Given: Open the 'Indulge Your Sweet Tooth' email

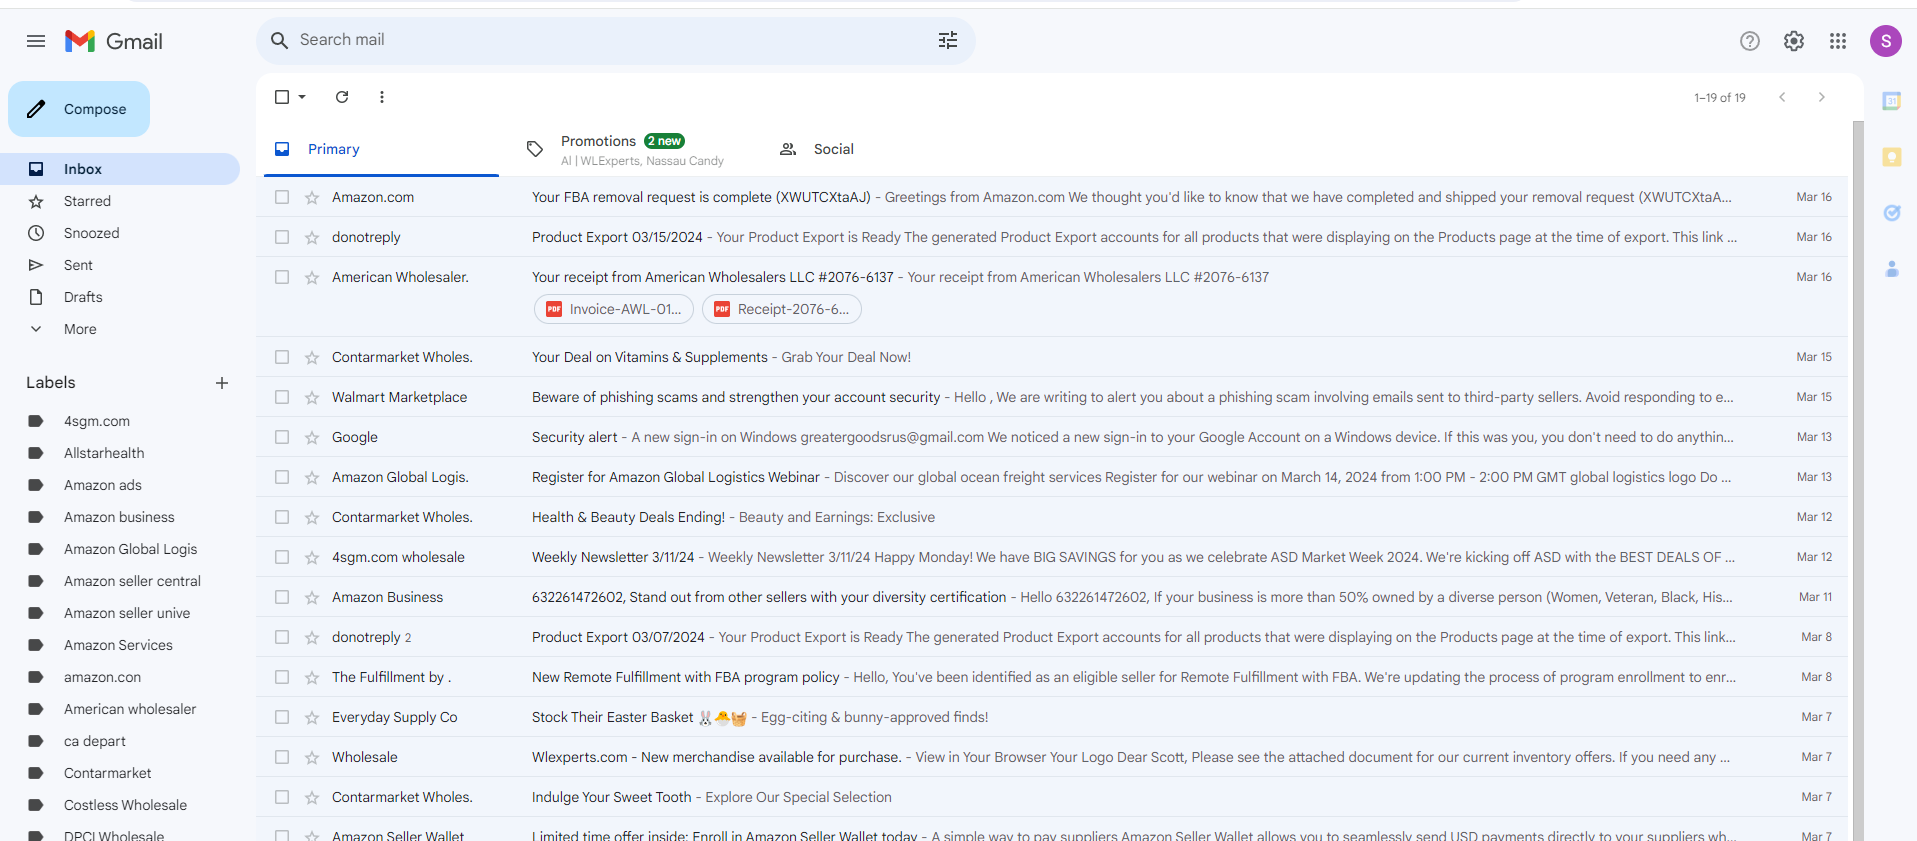Looking at the screenshot, I should pyautogui.click(x=1052, y=797).
